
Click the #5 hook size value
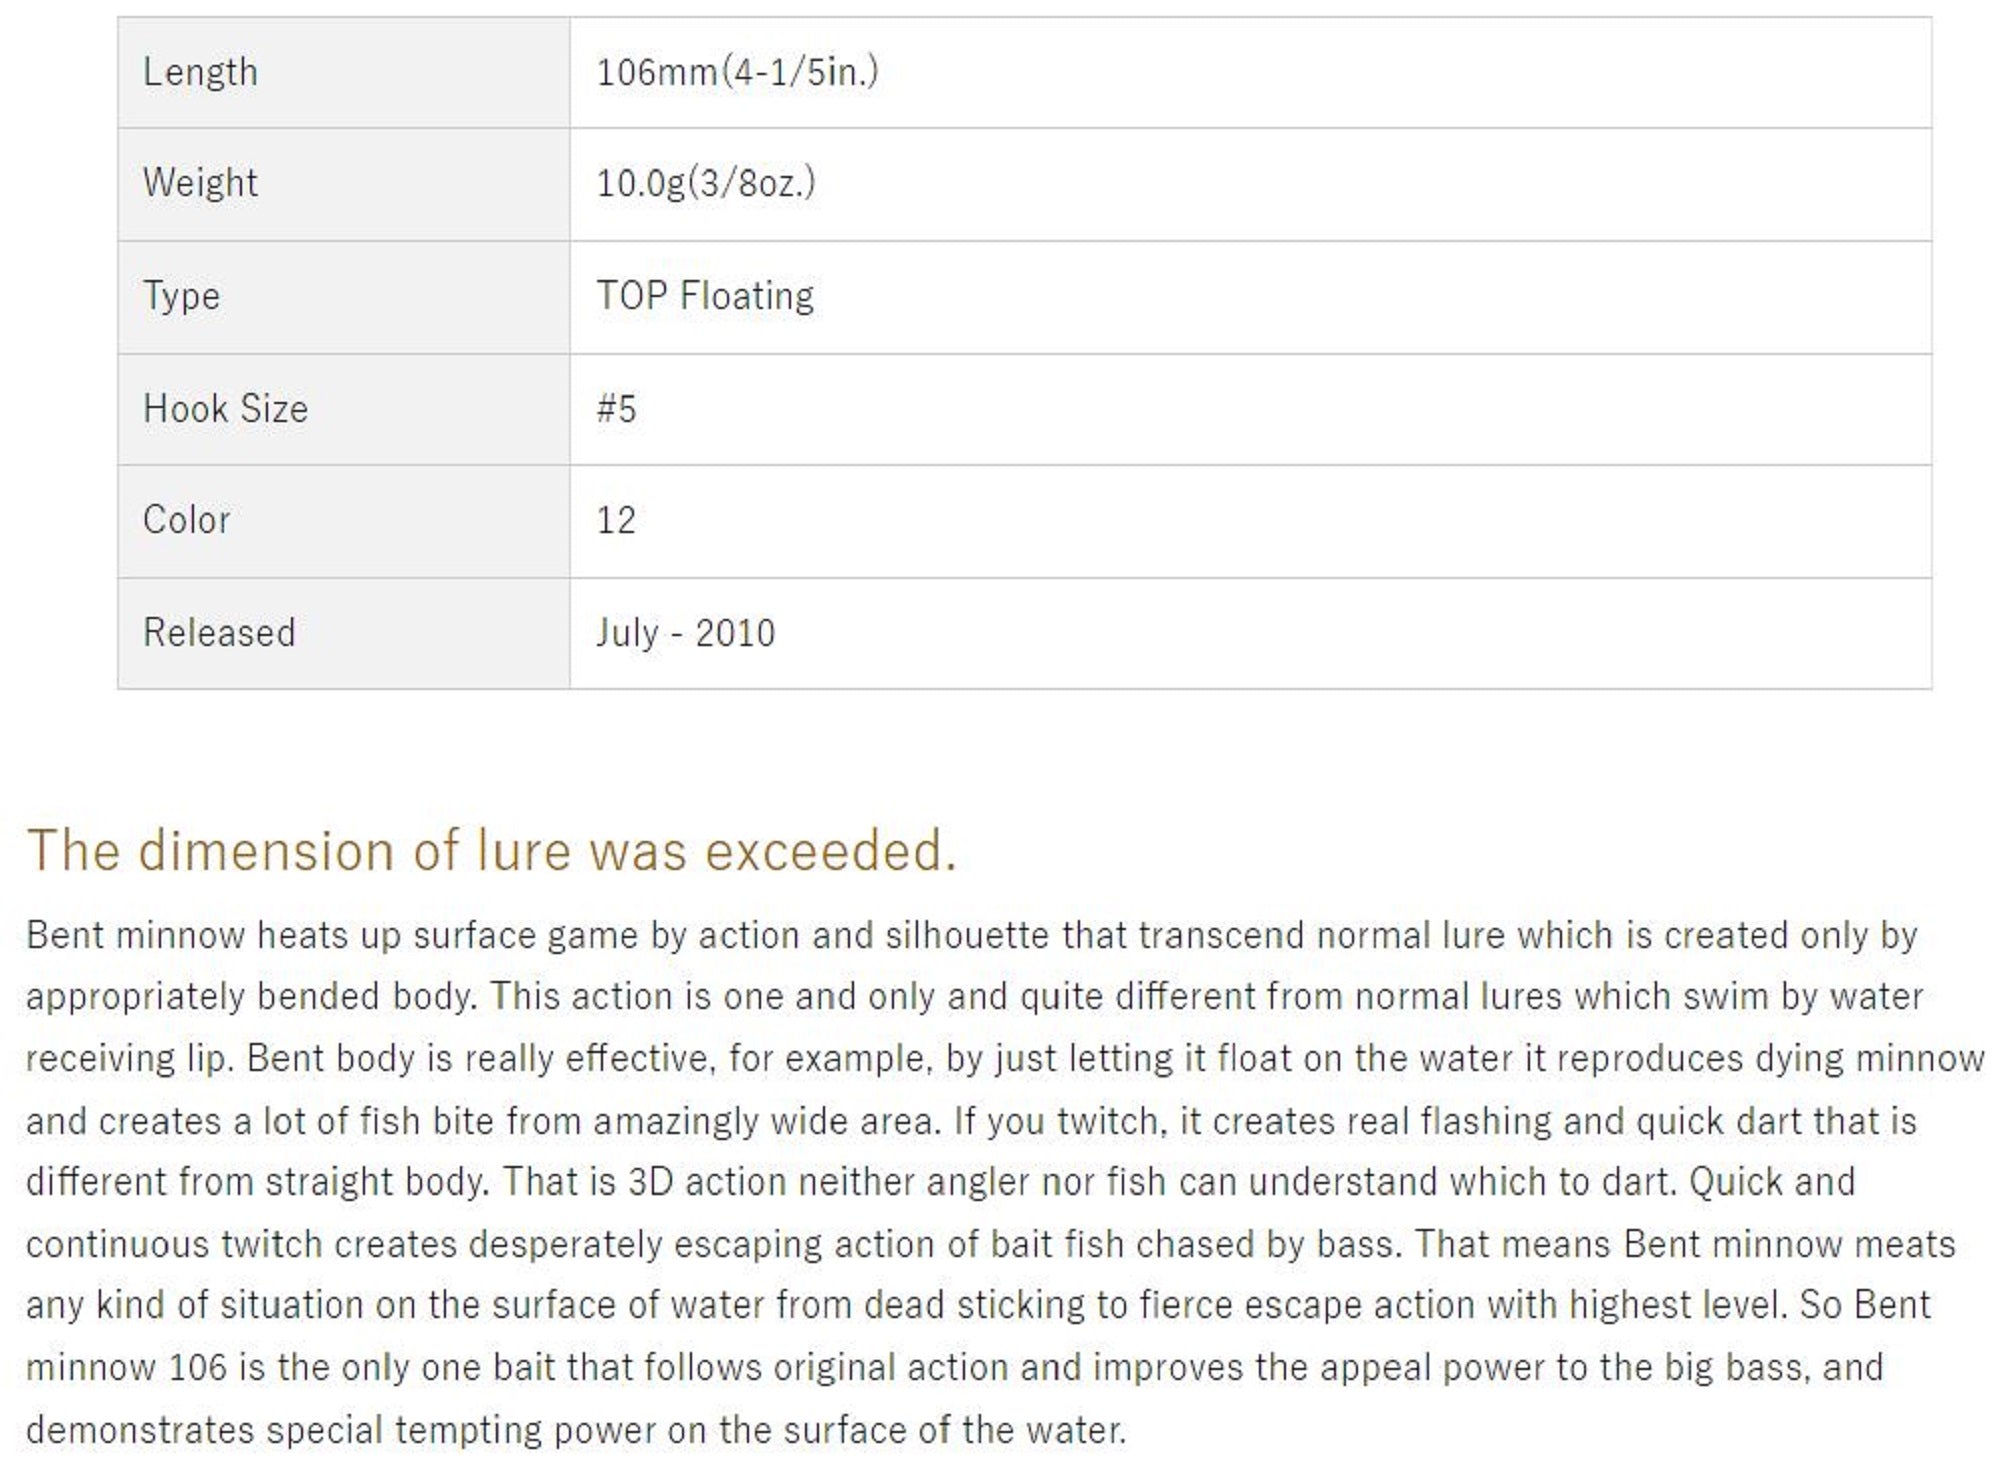[x=616, y=409]
